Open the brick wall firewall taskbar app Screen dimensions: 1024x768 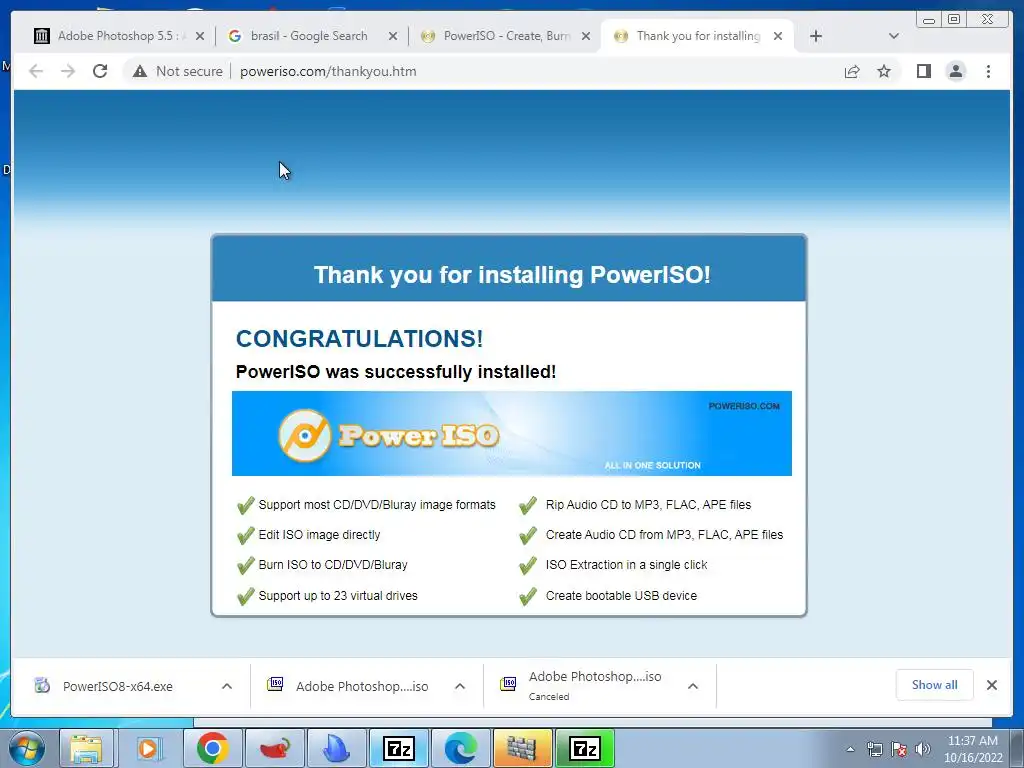pos(522,748)
